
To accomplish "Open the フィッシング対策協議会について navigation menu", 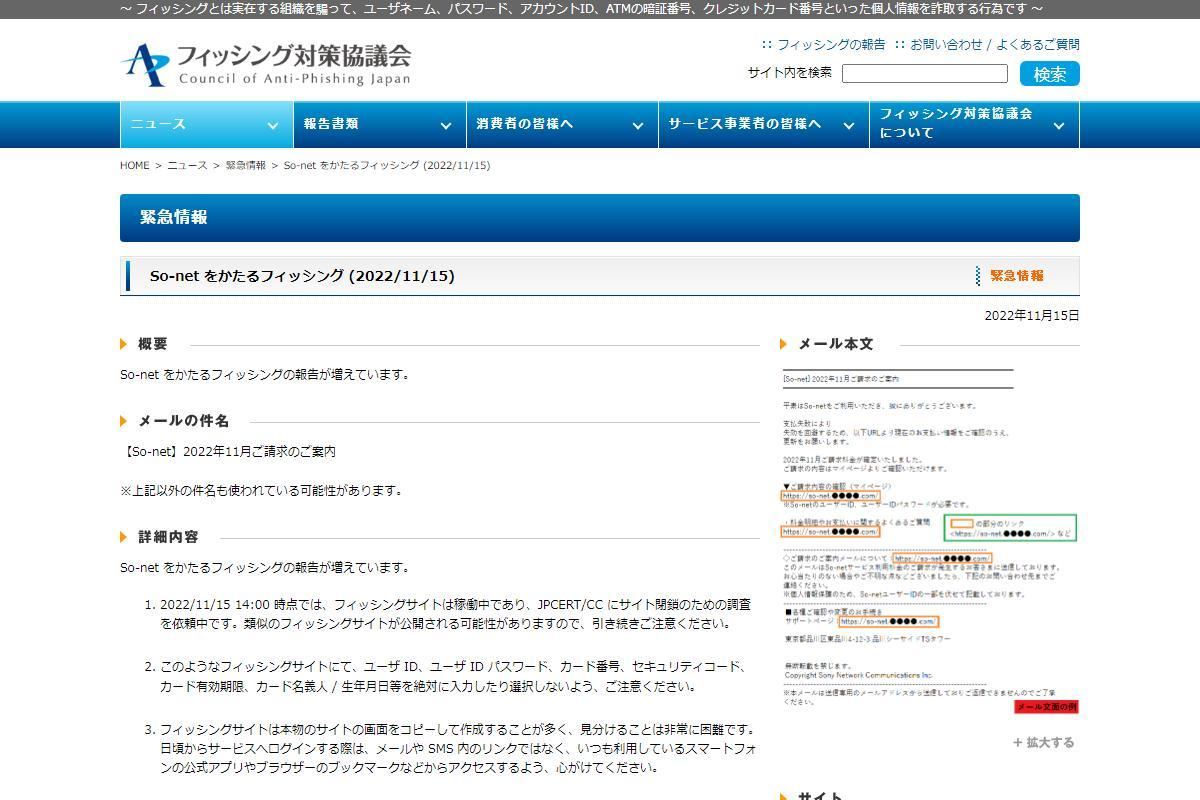I will (975, 125).
